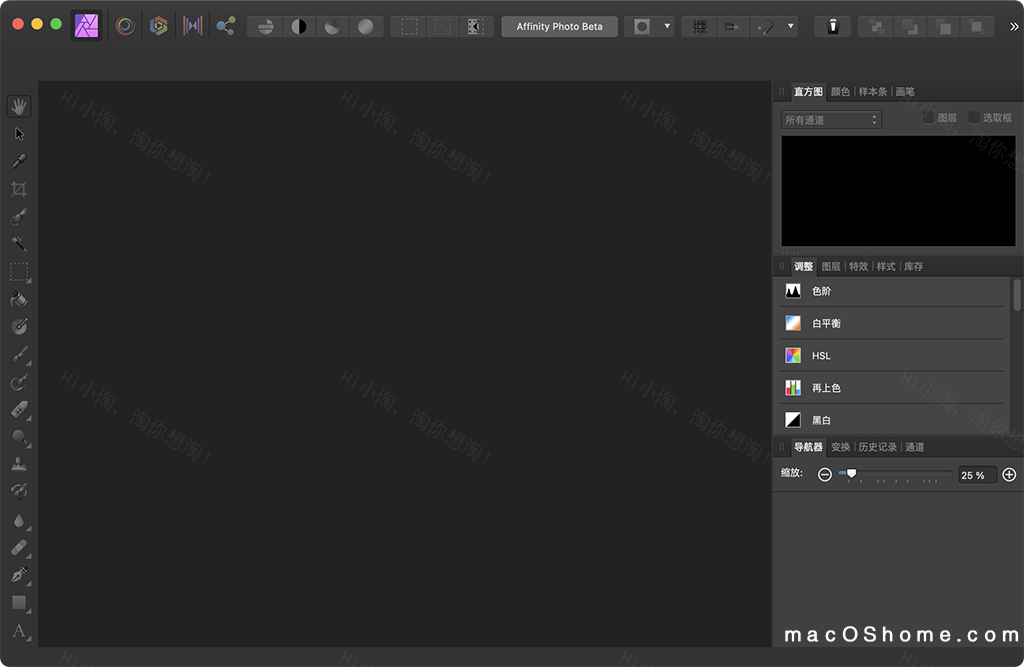
Task: Select the Move tool in the toolbar
Action: pyautogui.click(x=18, y=133)
